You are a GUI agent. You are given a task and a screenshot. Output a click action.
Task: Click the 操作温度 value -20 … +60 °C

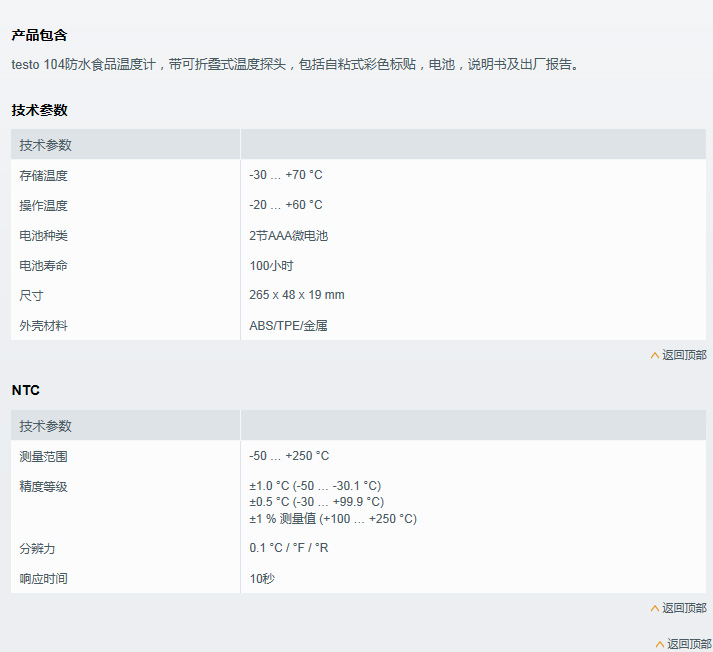point(286,205)
